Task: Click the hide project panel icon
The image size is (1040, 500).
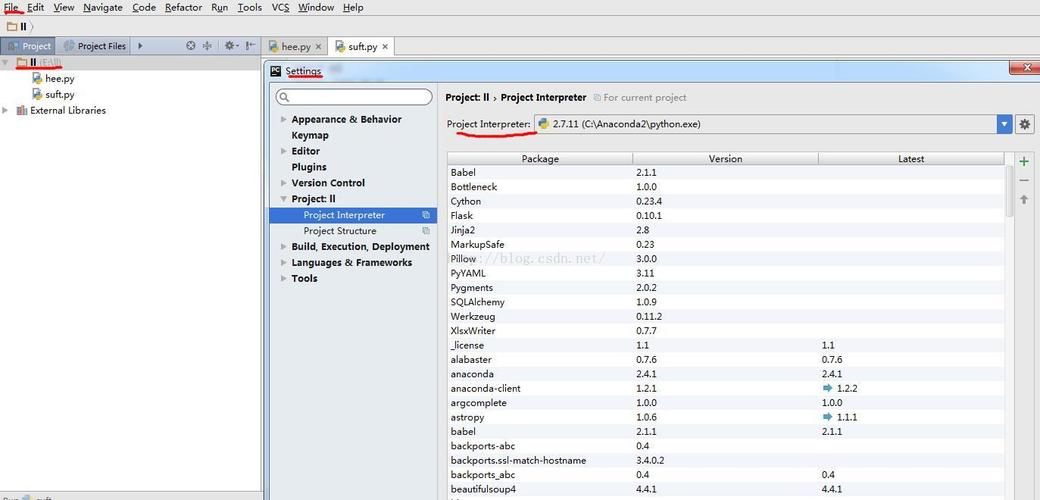Action: tap(250, 46)
